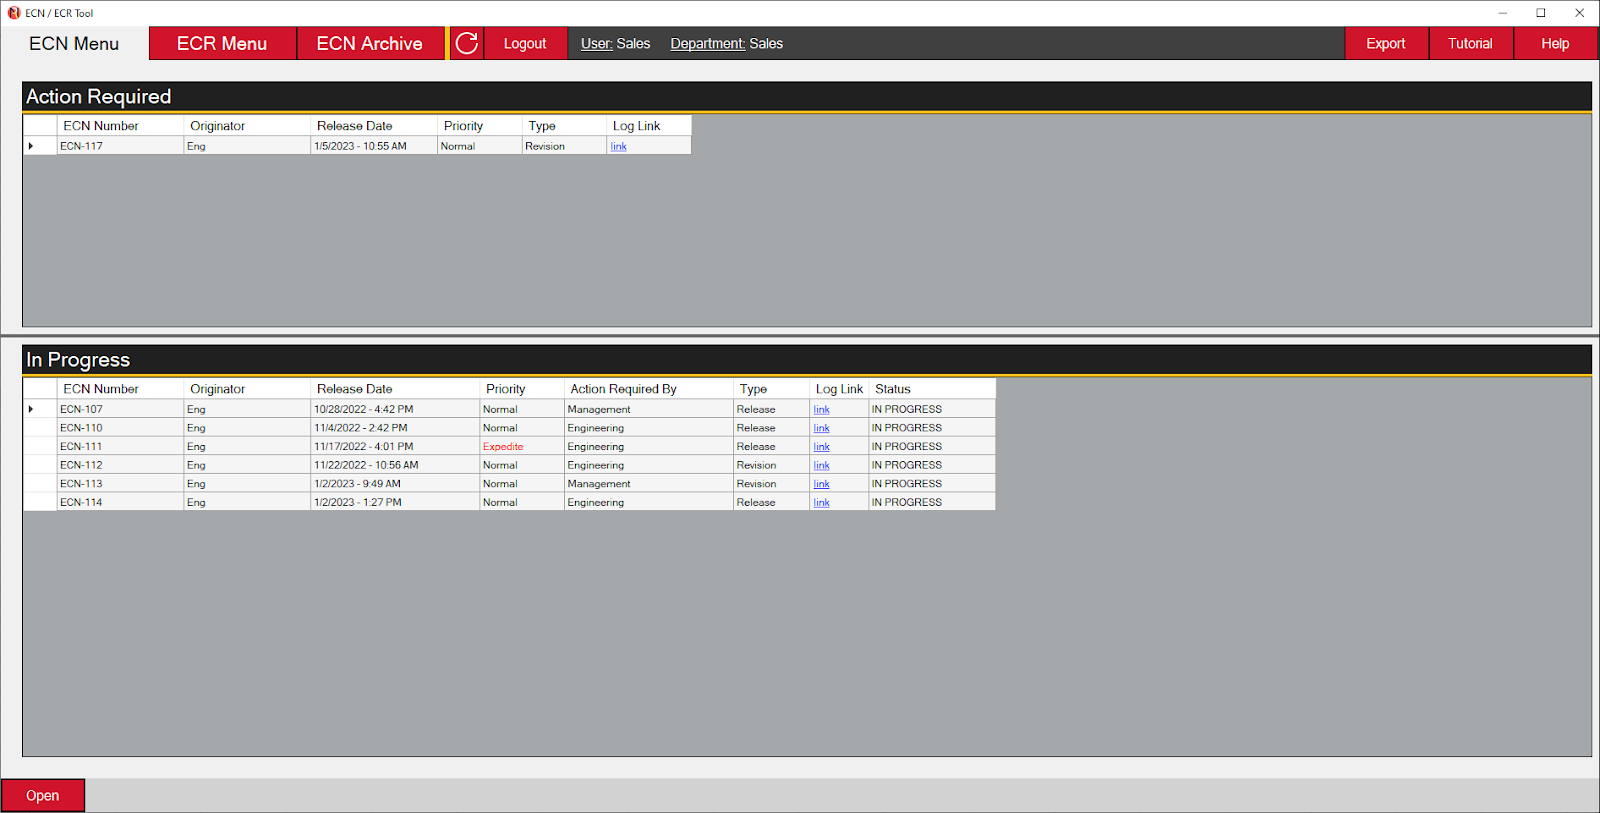Viewport: 1600px width, 813px height.
Task: Follow the log link for ECN-114
Action: (821, 503)
